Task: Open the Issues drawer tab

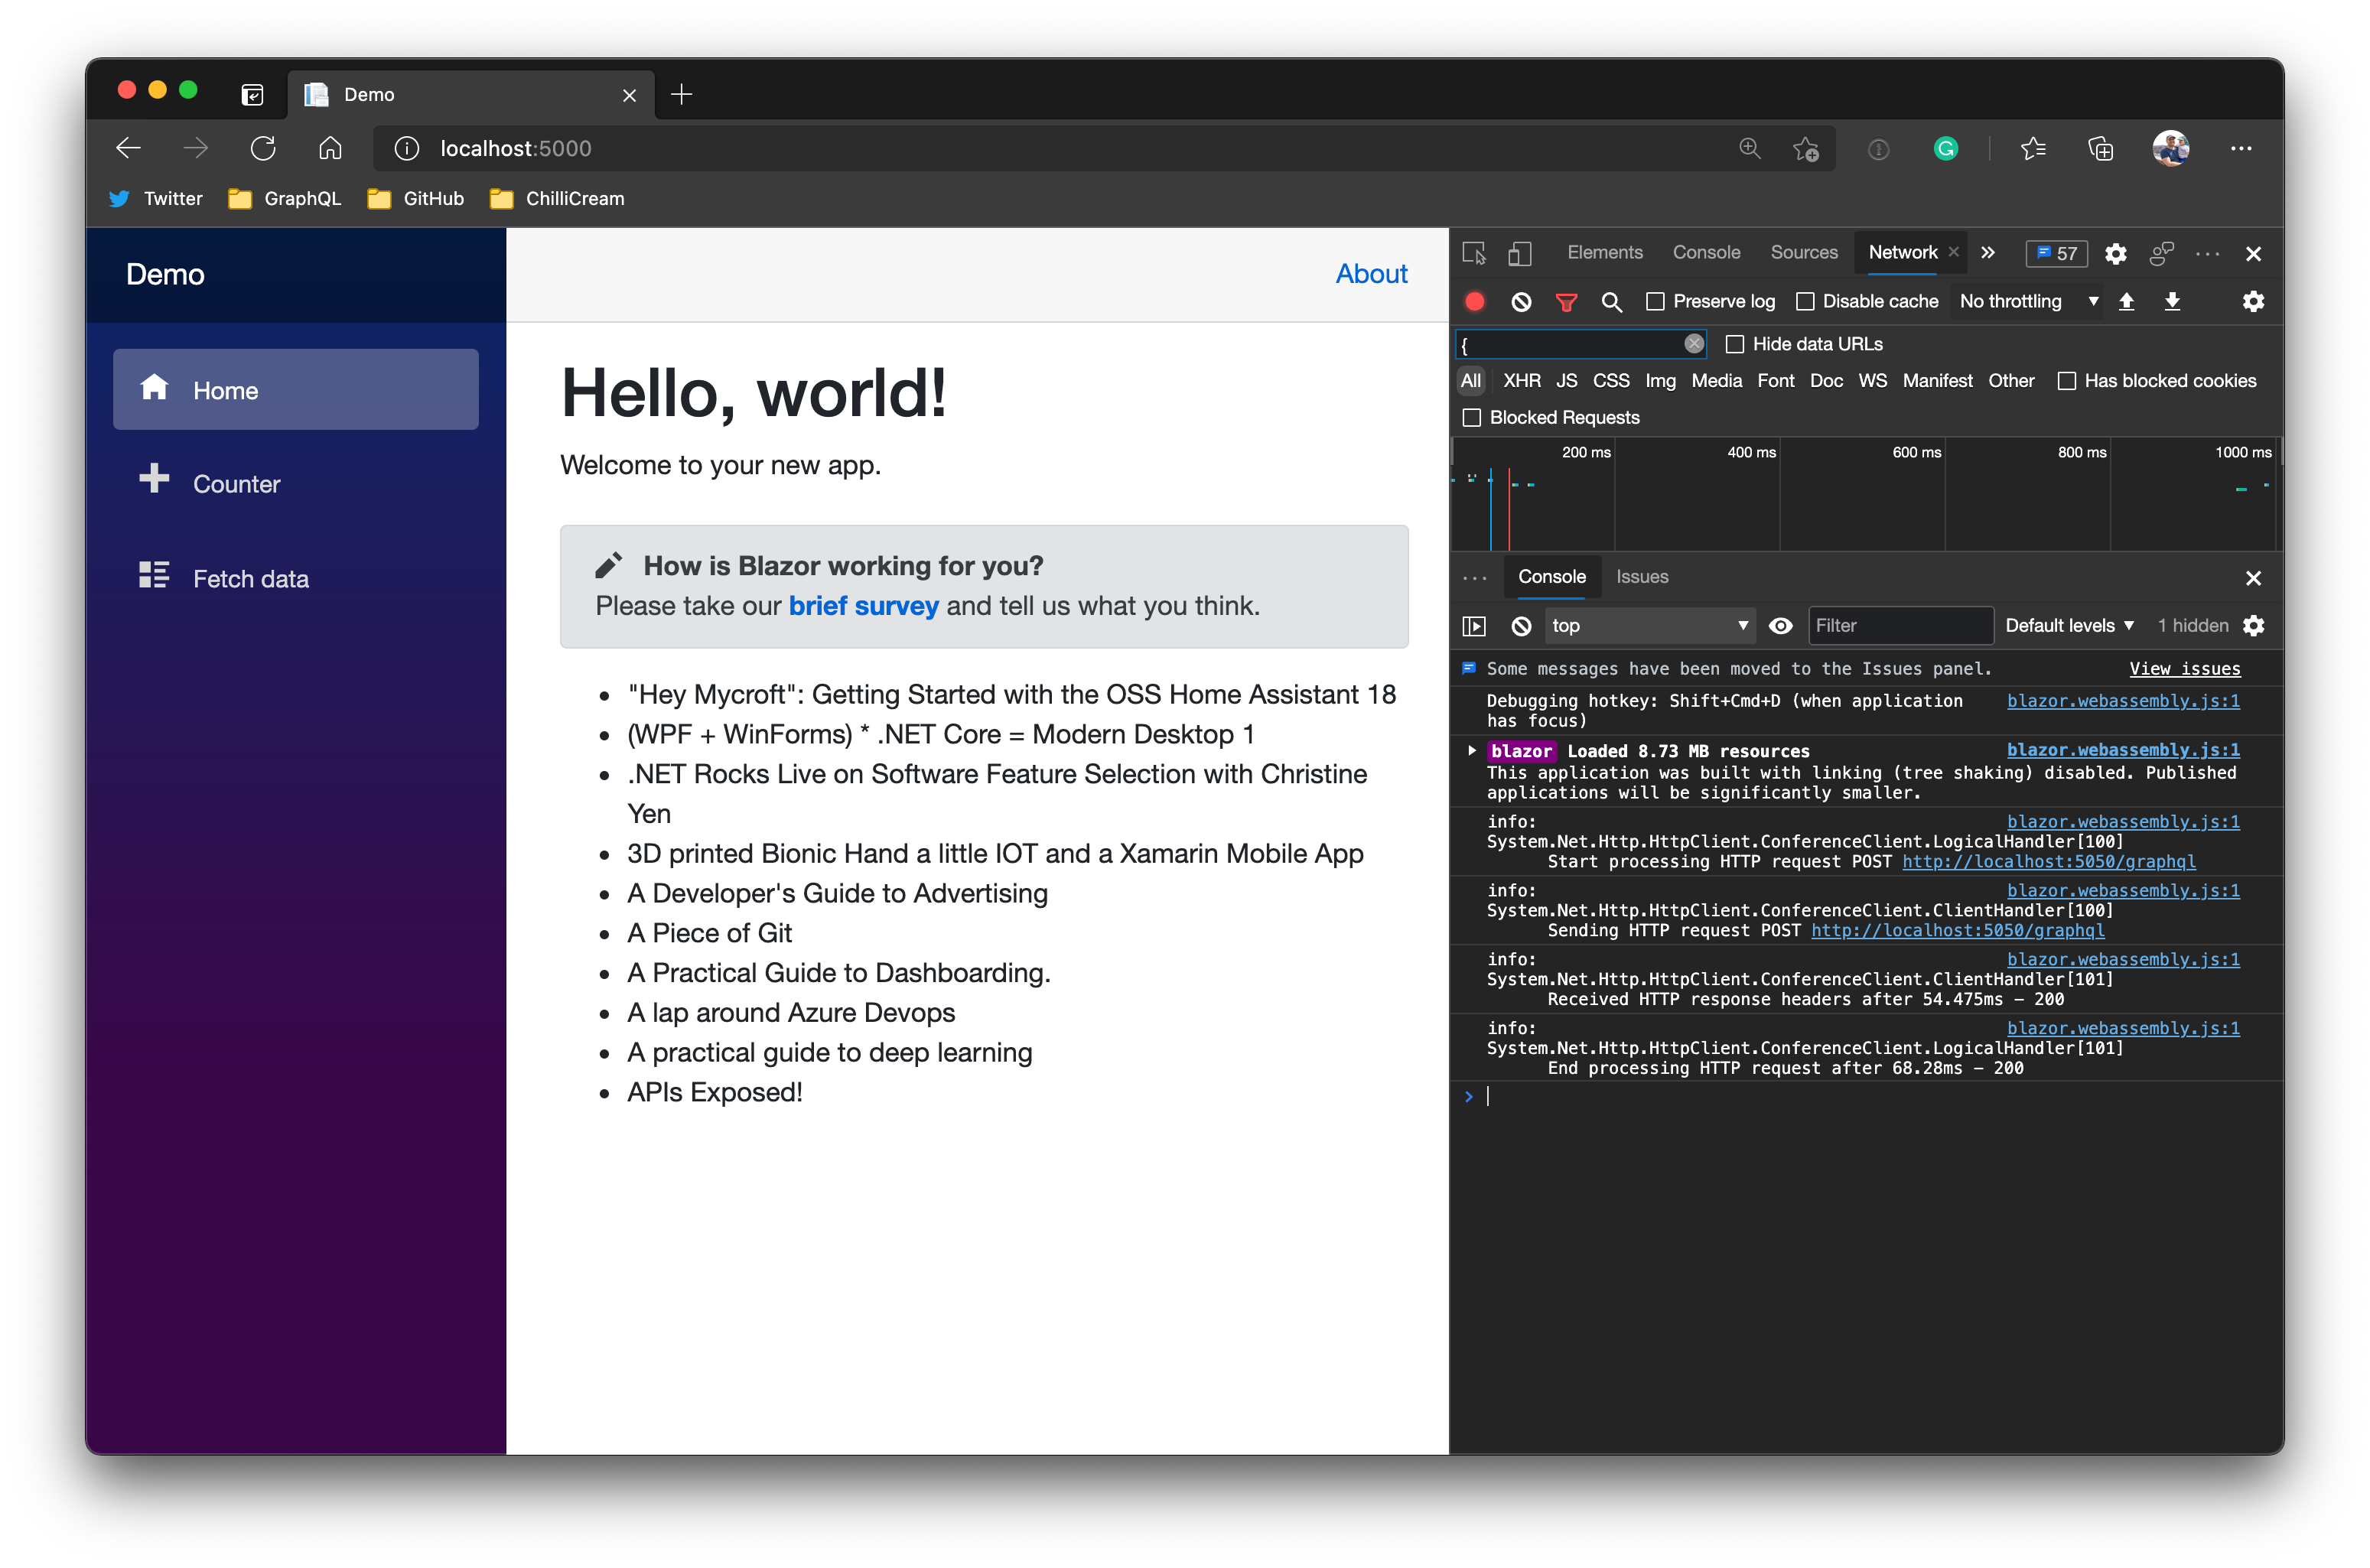Action: click(x=1641, y=577)
